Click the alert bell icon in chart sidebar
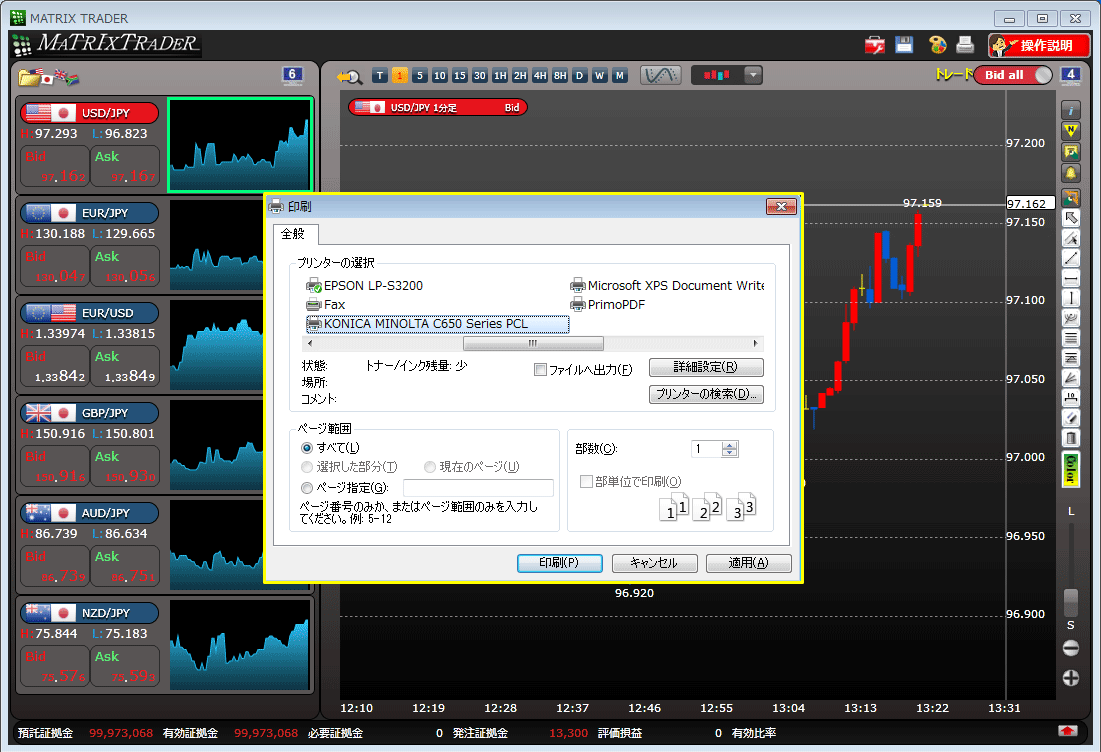The image size is (1101, 752). tap(1071, 173)
